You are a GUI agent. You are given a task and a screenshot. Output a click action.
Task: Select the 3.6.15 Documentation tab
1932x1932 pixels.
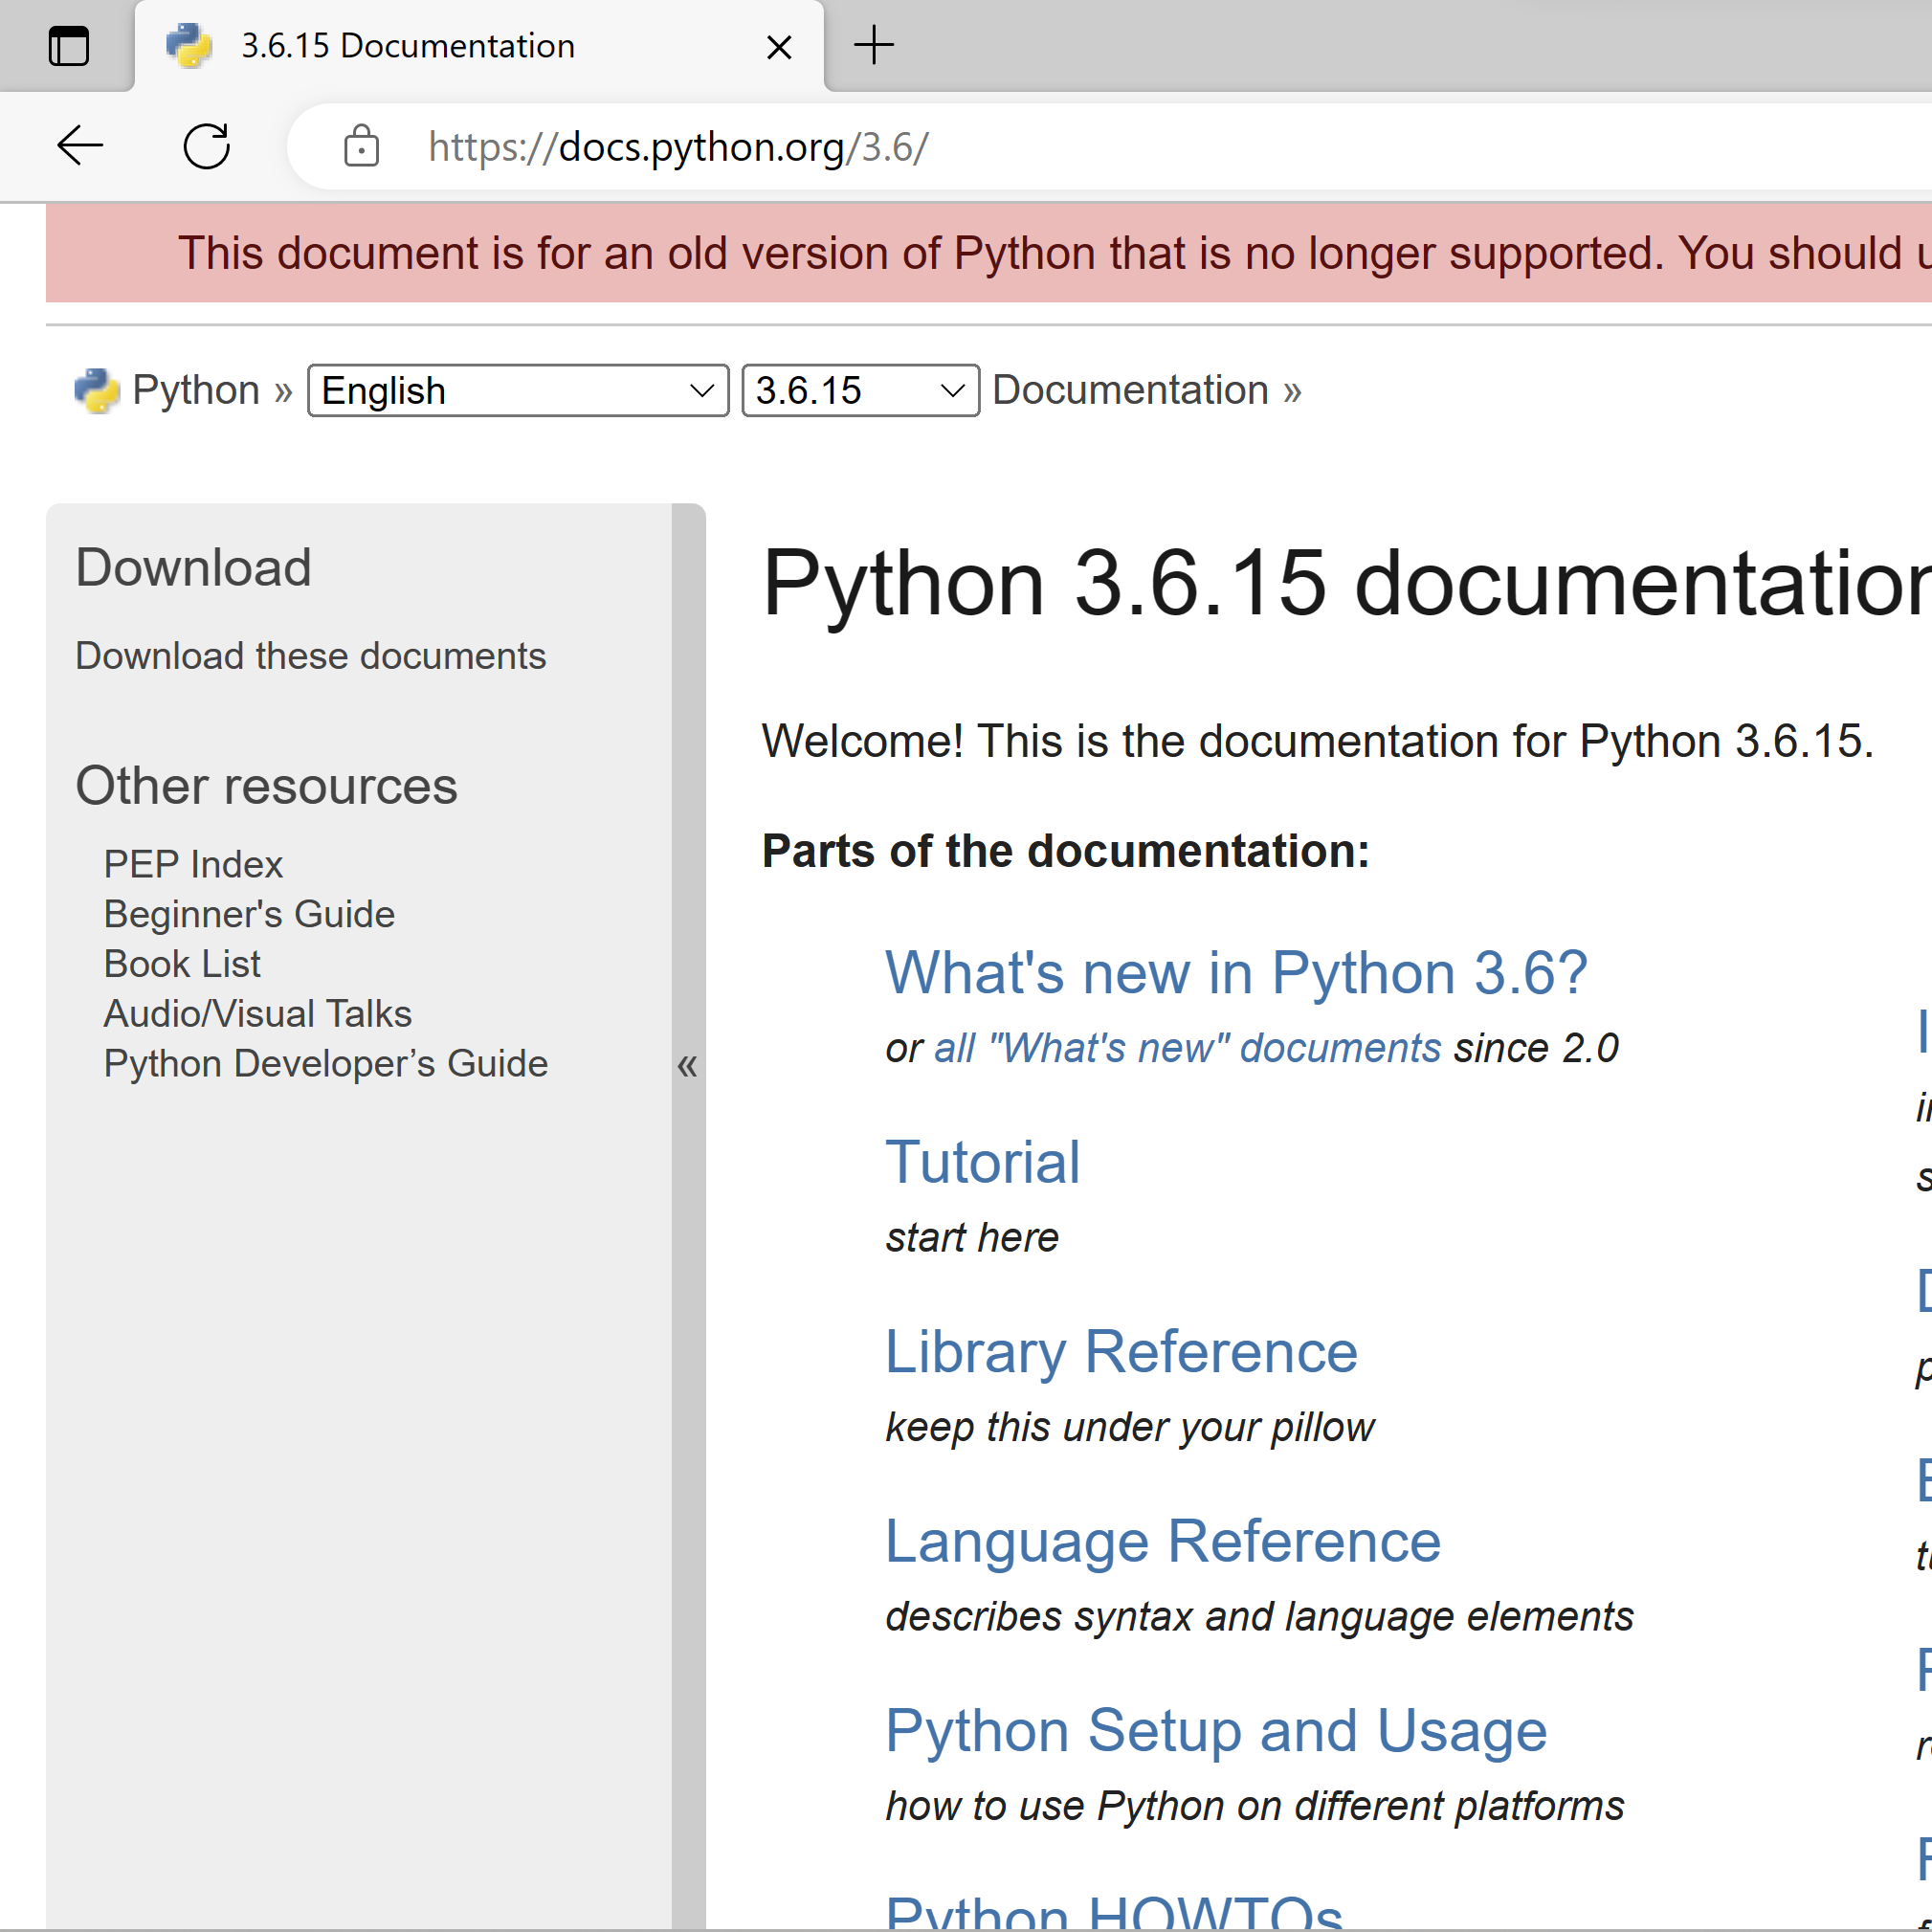[450, 46]
